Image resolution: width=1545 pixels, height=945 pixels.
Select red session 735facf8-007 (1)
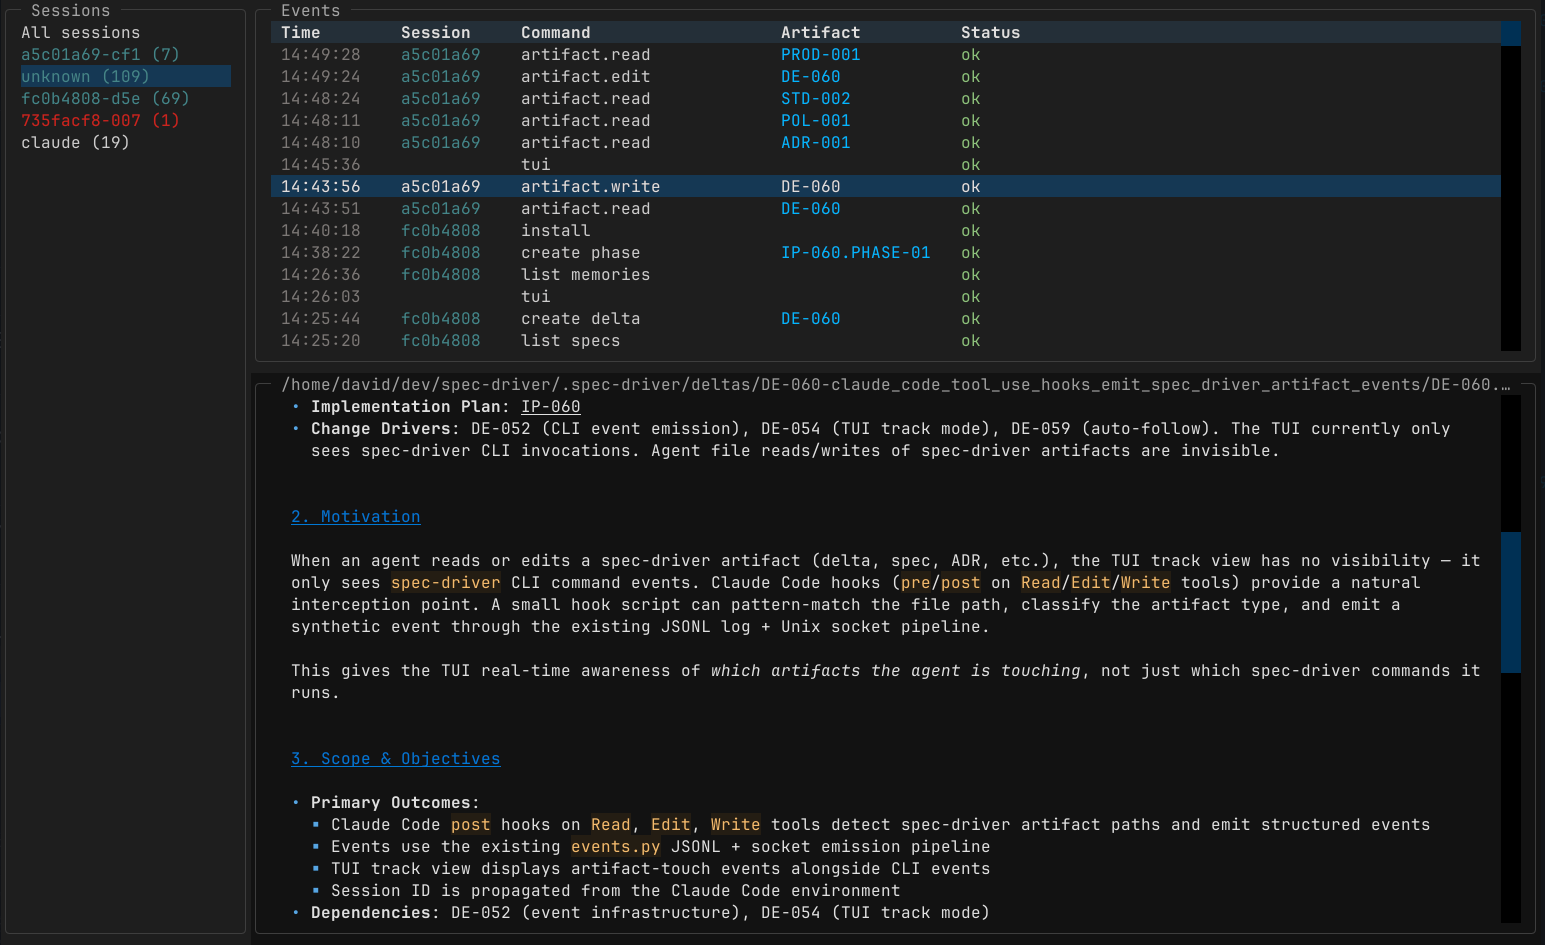(100, 121)
